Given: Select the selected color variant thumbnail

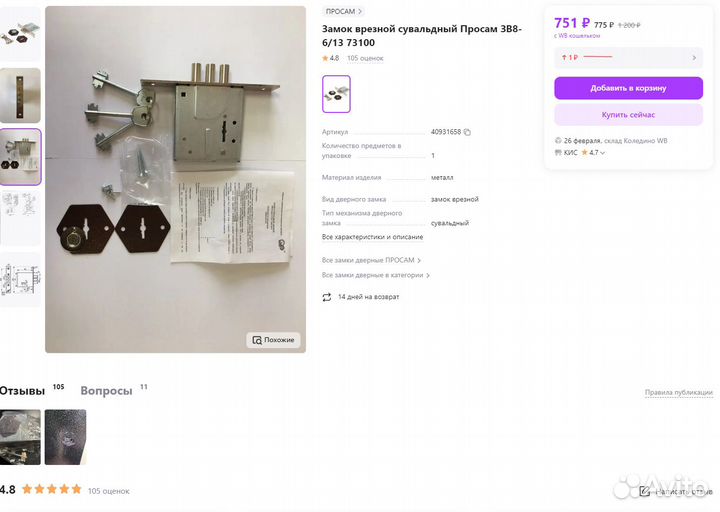Looking at the screenshot, I should 336,94.
